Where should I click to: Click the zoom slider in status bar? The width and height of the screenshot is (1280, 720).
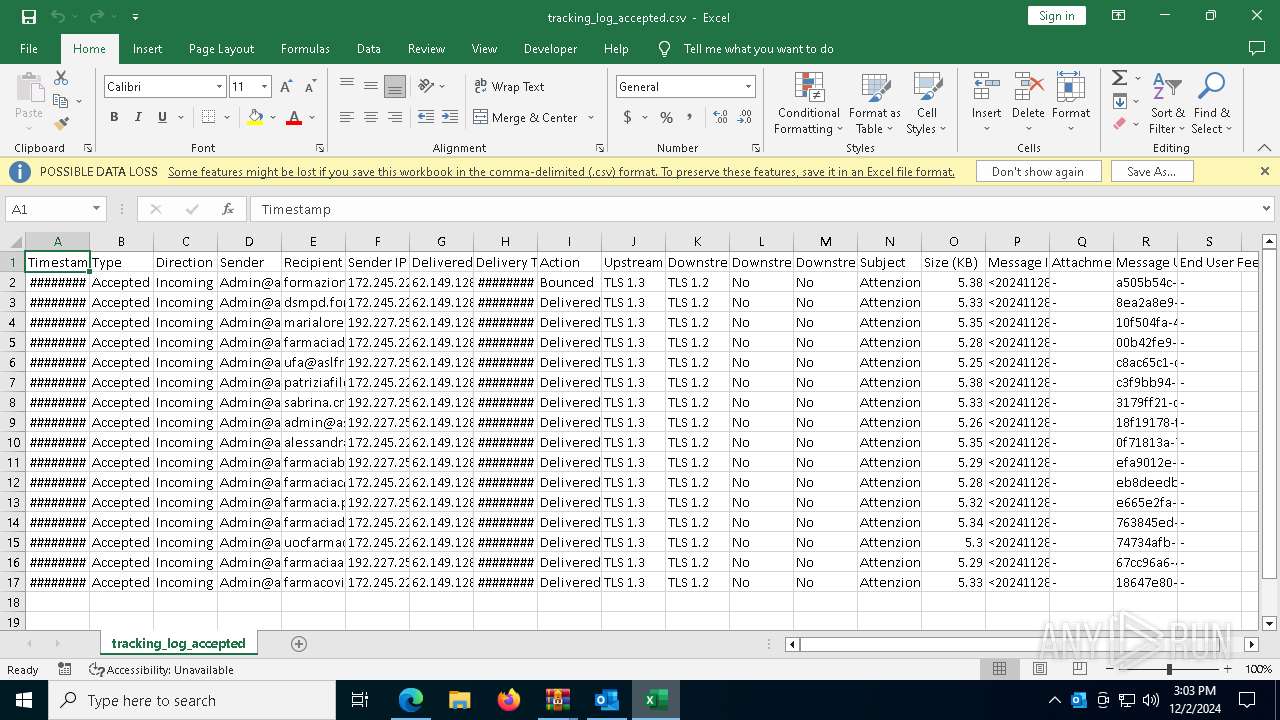coord(1168,669)
